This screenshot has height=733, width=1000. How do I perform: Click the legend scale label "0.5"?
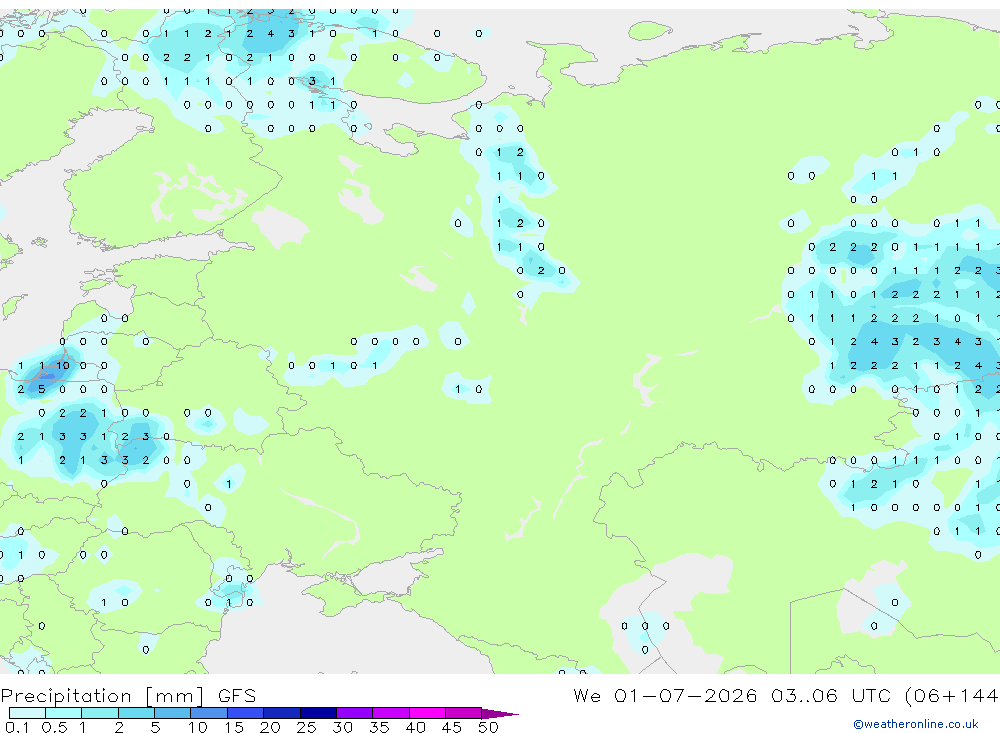click(54, 727)
